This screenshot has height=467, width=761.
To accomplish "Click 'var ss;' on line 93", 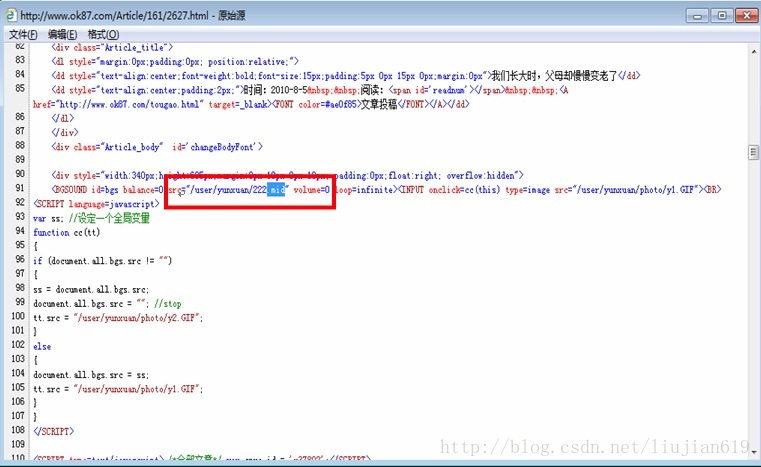I will 48,218.
